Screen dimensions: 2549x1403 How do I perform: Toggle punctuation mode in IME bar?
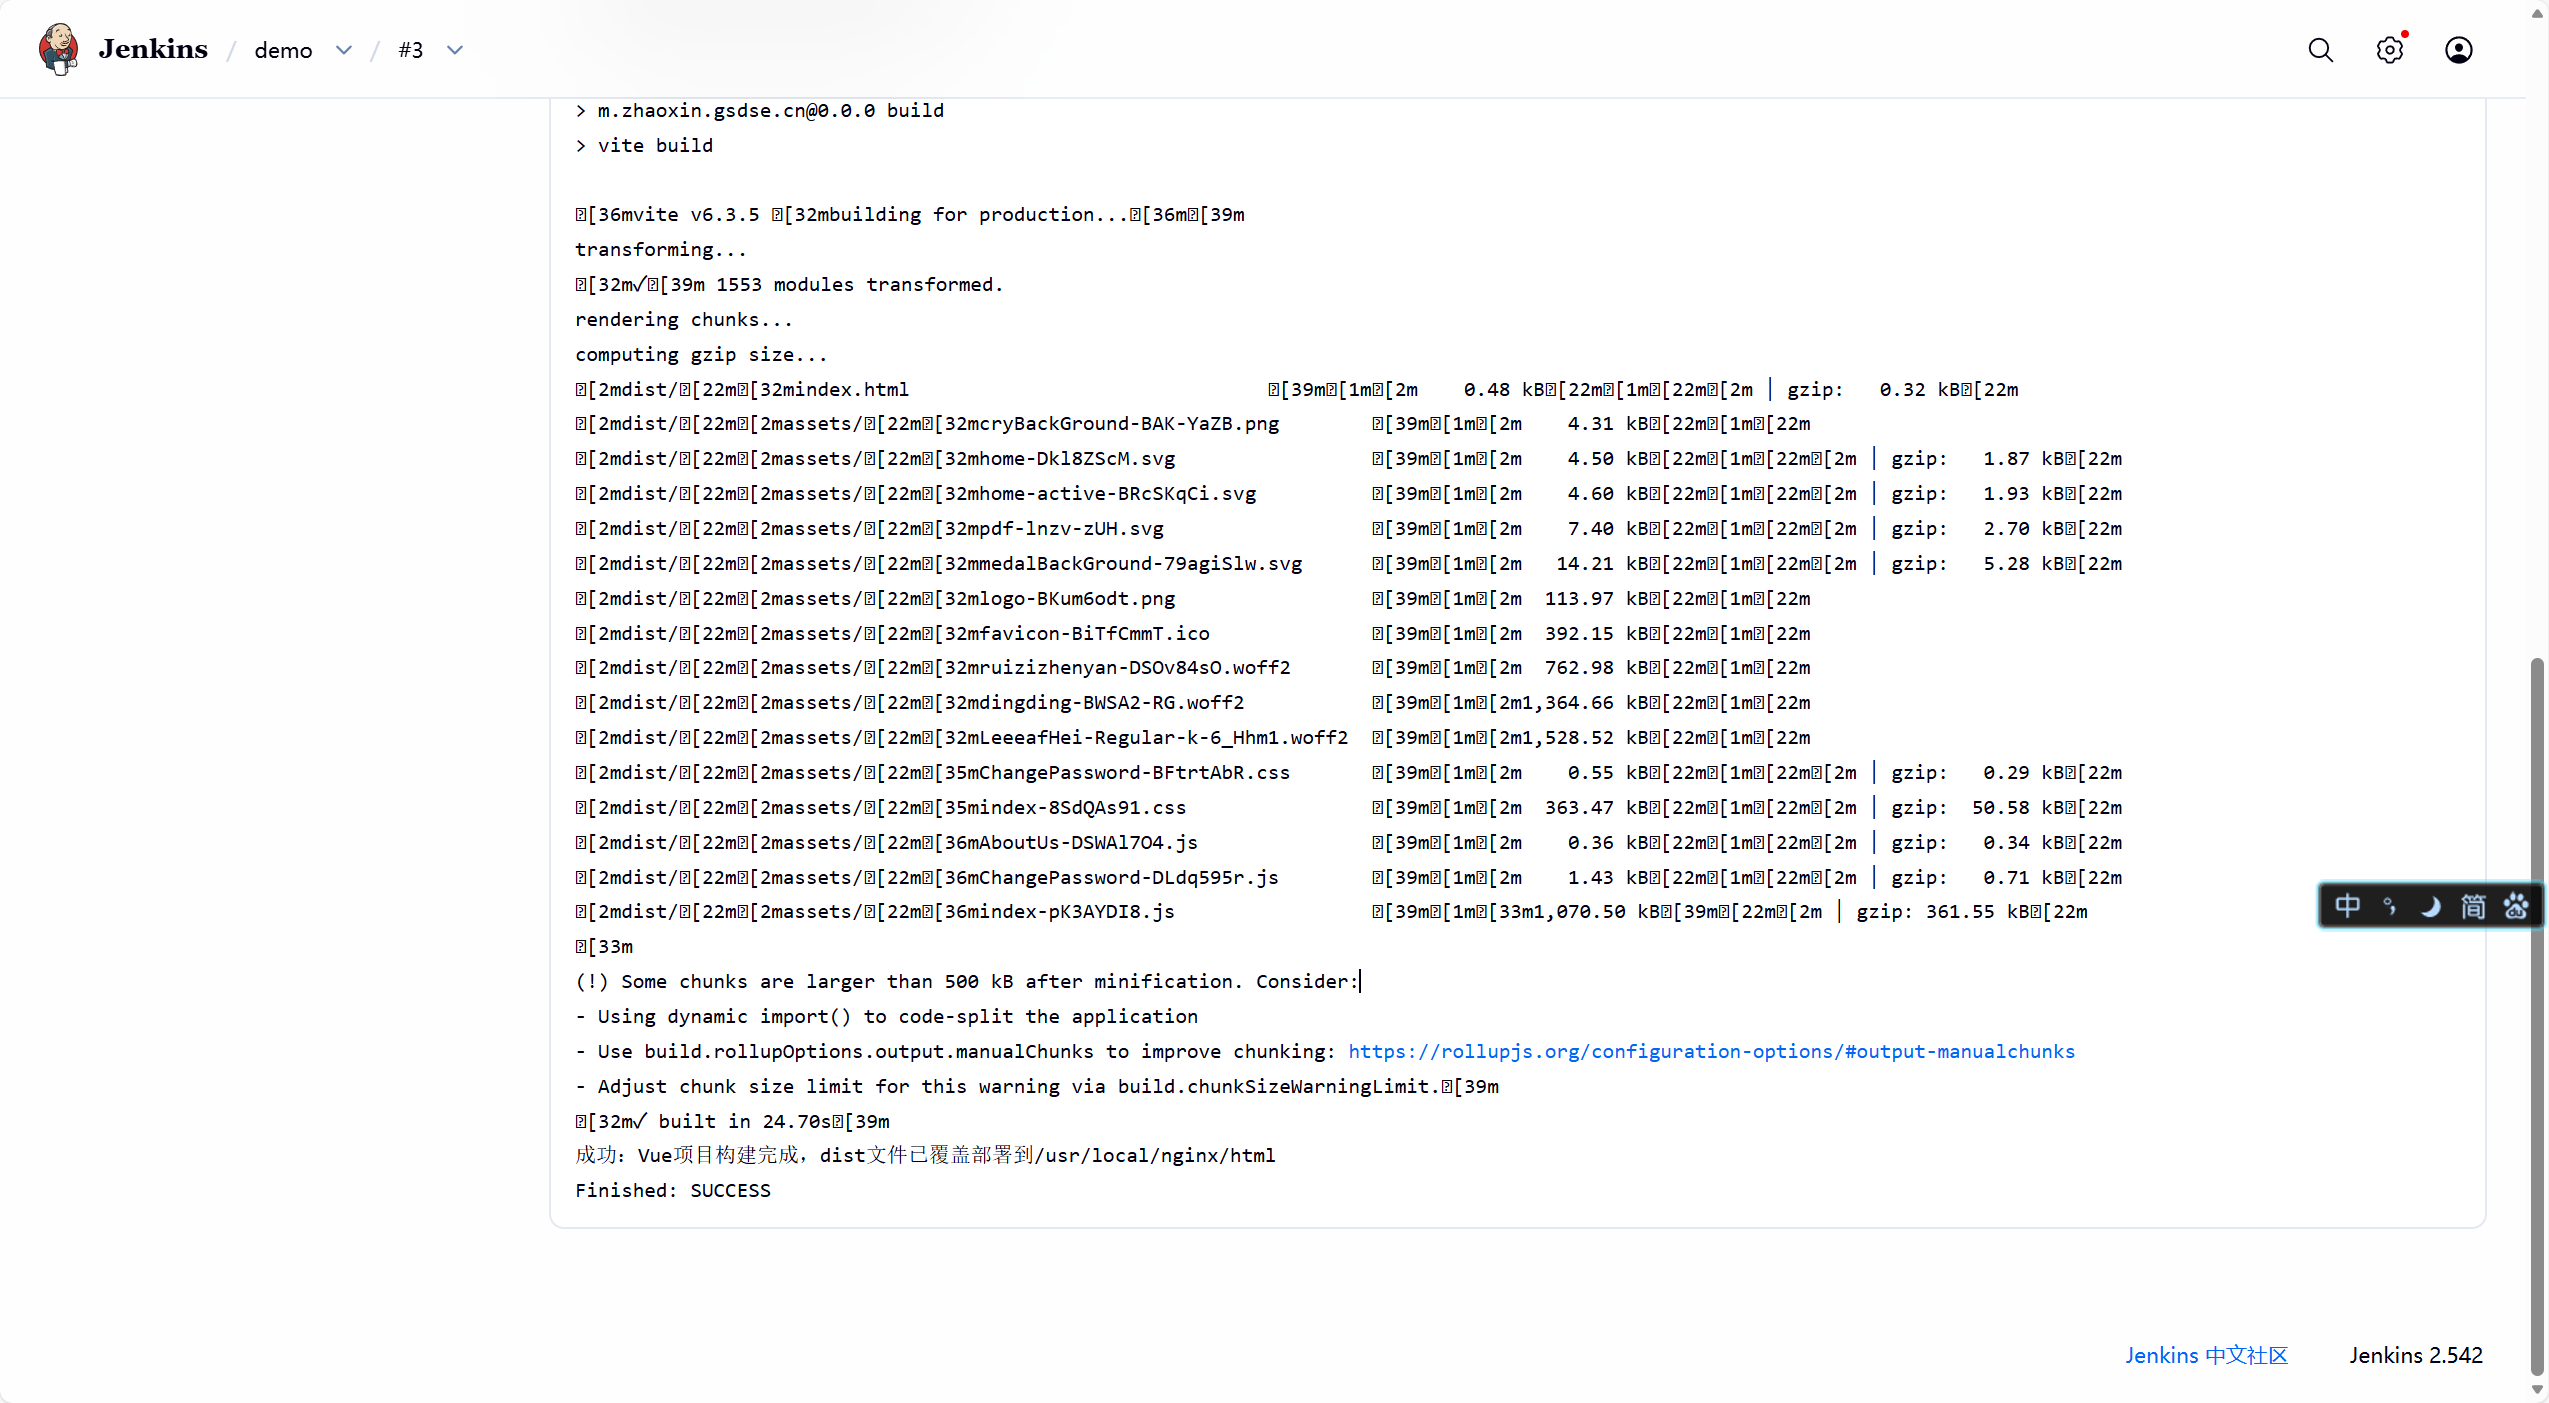coord(2388,906)
